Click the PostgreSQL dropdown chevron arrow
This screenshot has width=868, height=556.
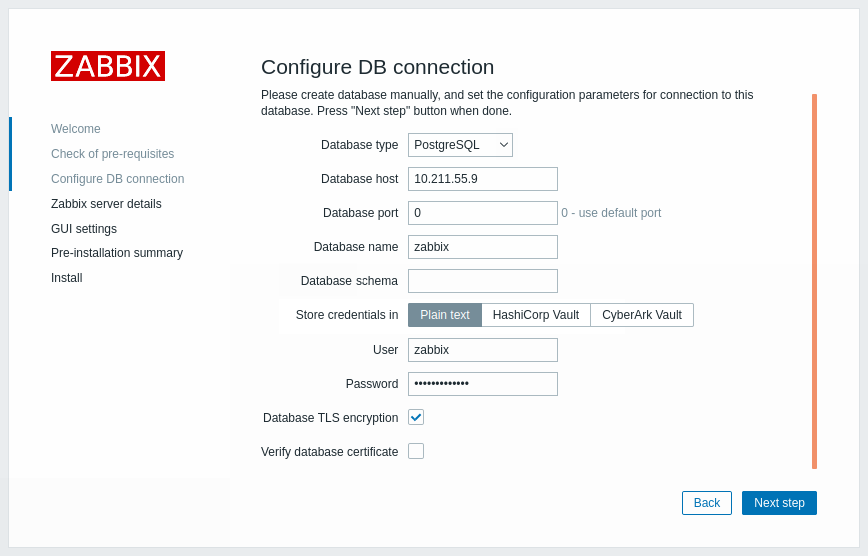[x=503, y=145]
